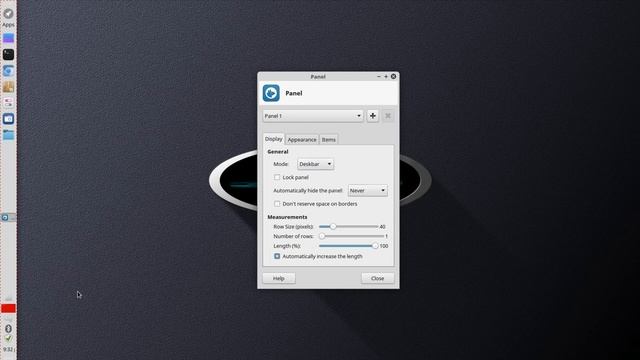
Task: Select the Panel task button in deskbar
Action: [x=8, y=218]
